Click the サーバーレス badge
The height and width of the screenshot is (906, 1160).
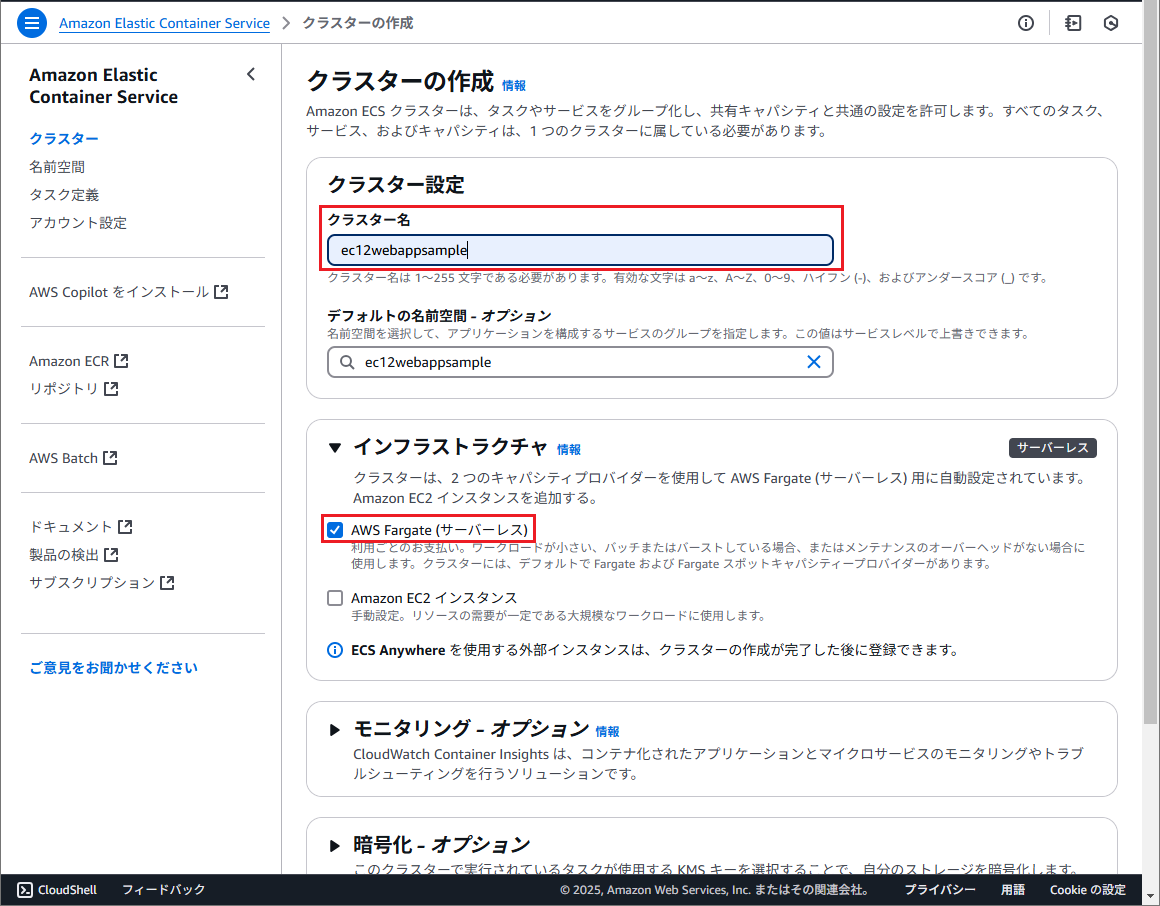pyautogui.click(x=1053, y=448)
